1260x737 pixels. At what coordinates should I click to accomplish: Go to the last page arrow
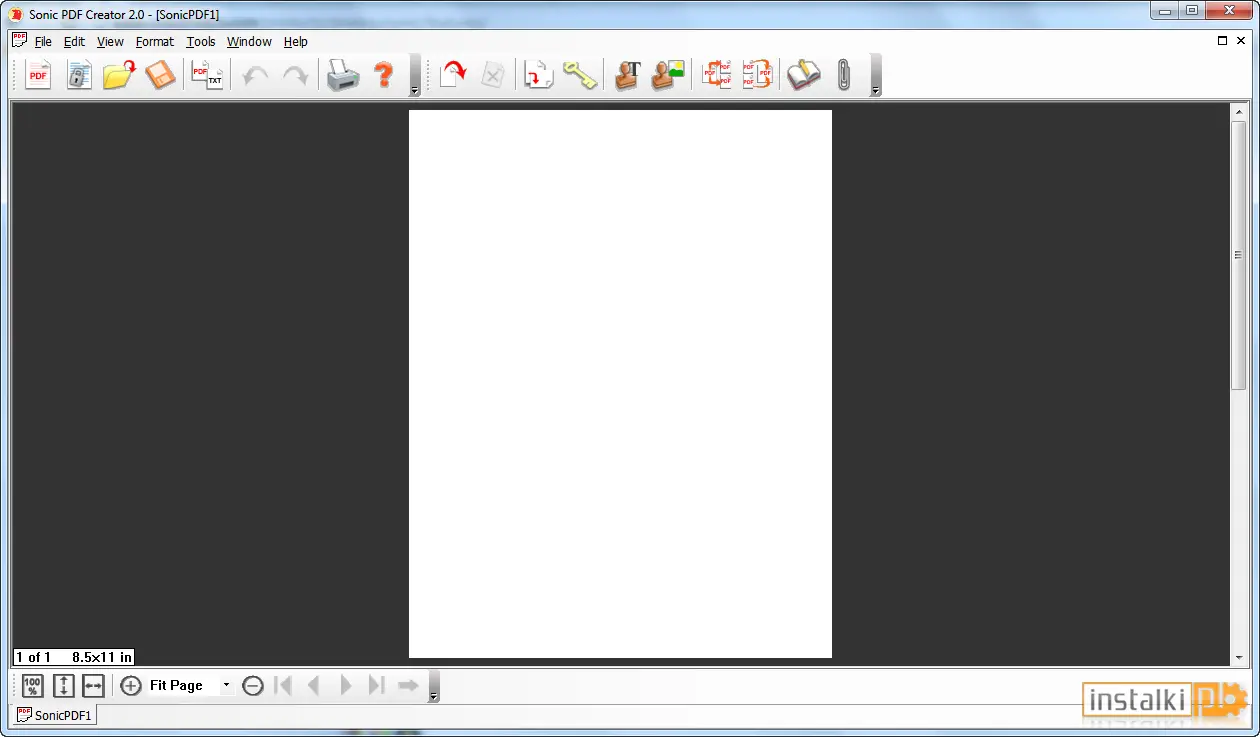(x=376, y=686)
